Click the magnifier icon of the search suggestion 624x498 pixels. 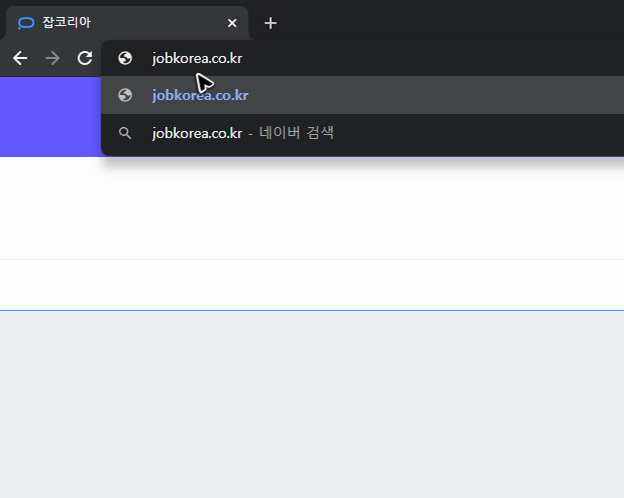pos(125,133)
